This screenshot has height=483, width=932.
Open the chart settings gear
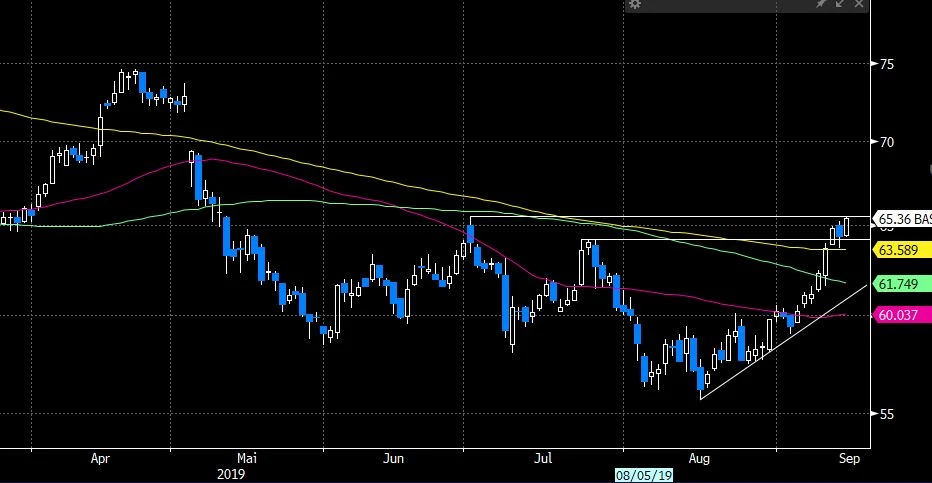(x=635, y=6)
